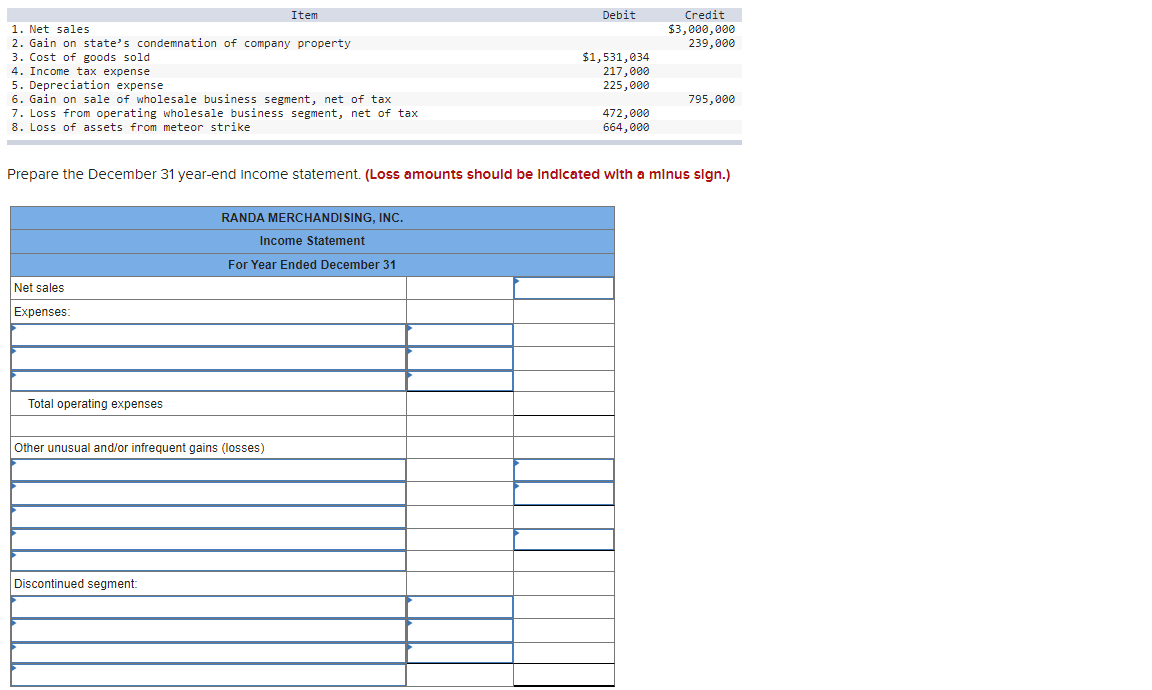Click the second expense amount cell under Expenses
The width and height of the screenshot is (1152, 690).
pyautogui.click(x=460, y=359)
